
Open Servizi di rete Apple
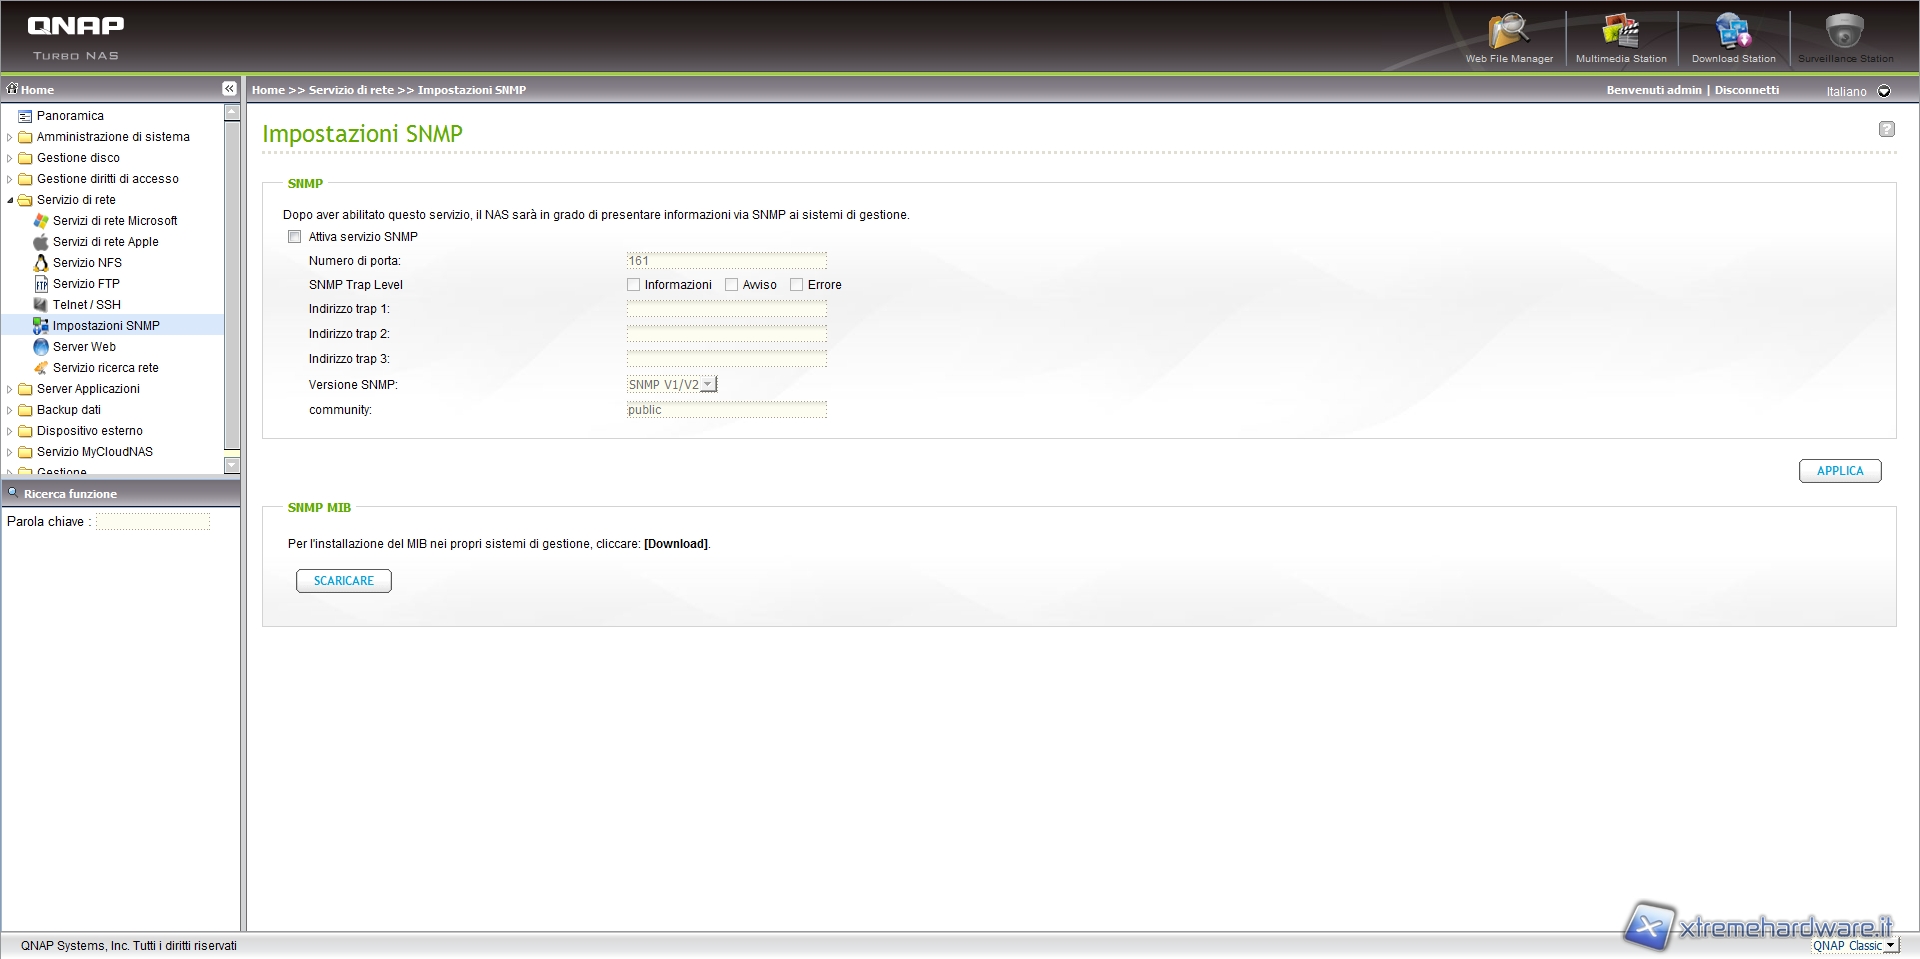(x=105, y=242)
